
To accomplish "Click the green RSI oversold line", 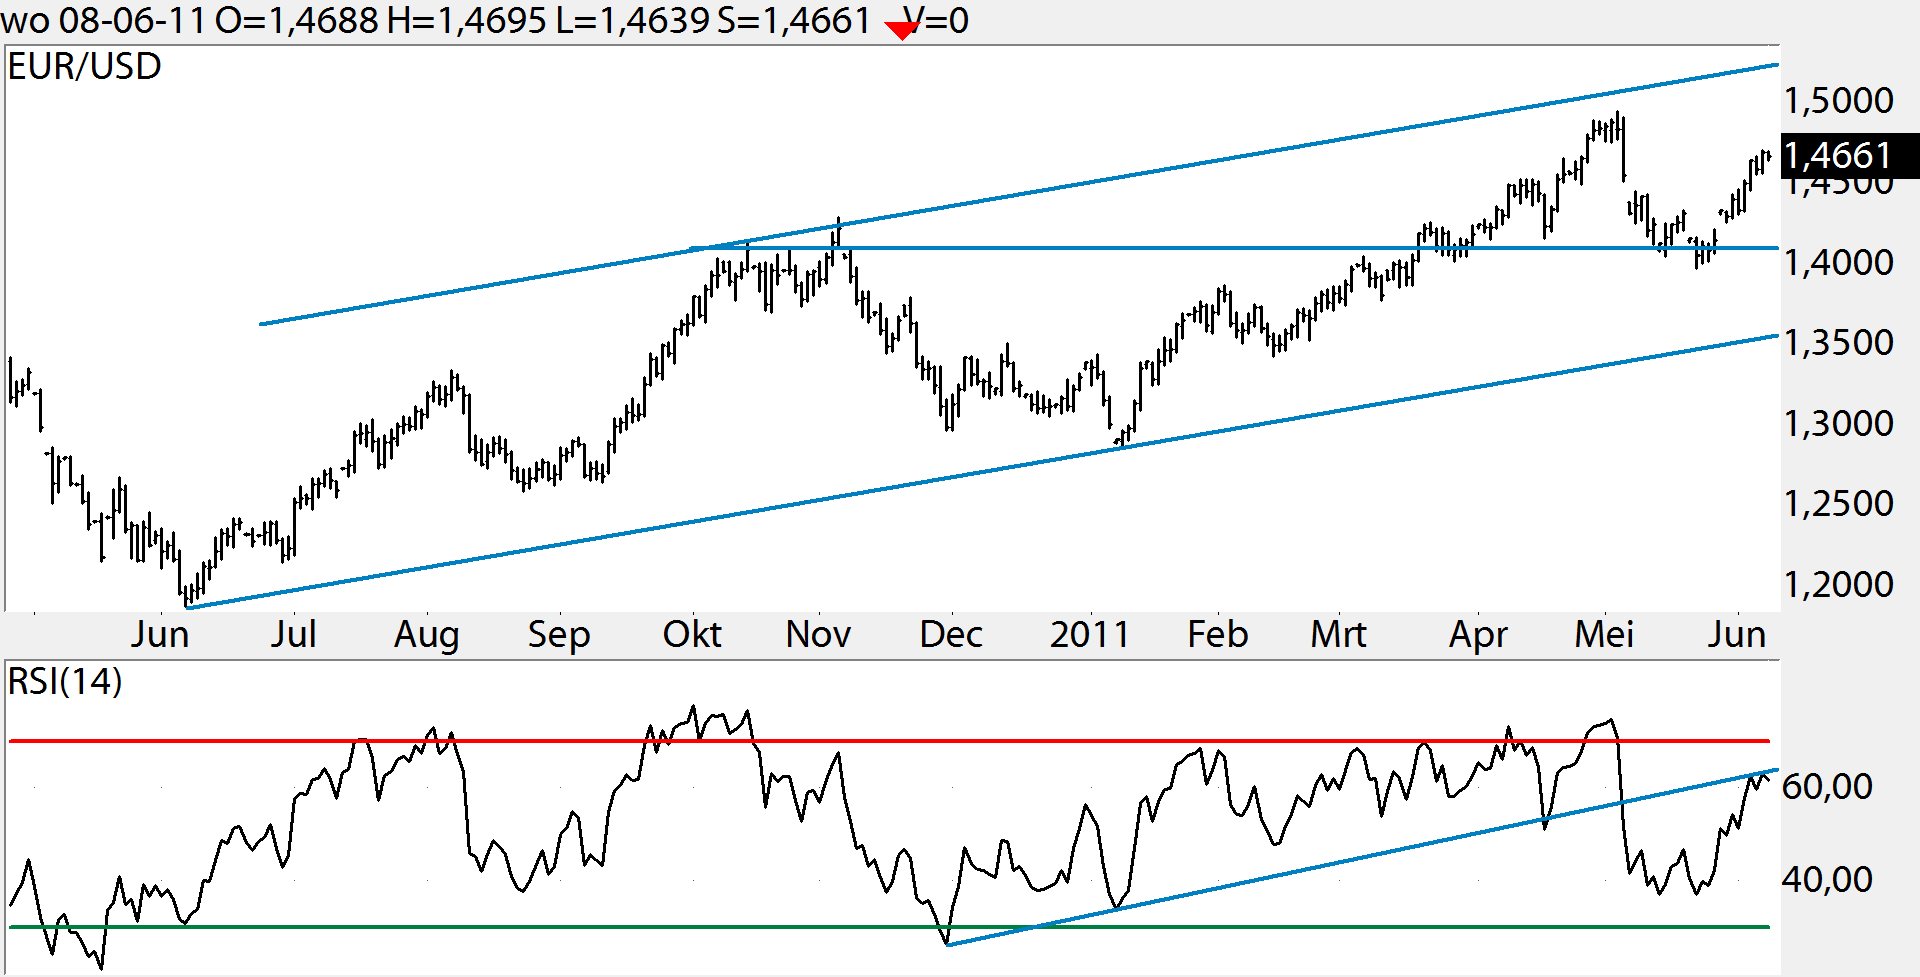I will coord(889,927).
